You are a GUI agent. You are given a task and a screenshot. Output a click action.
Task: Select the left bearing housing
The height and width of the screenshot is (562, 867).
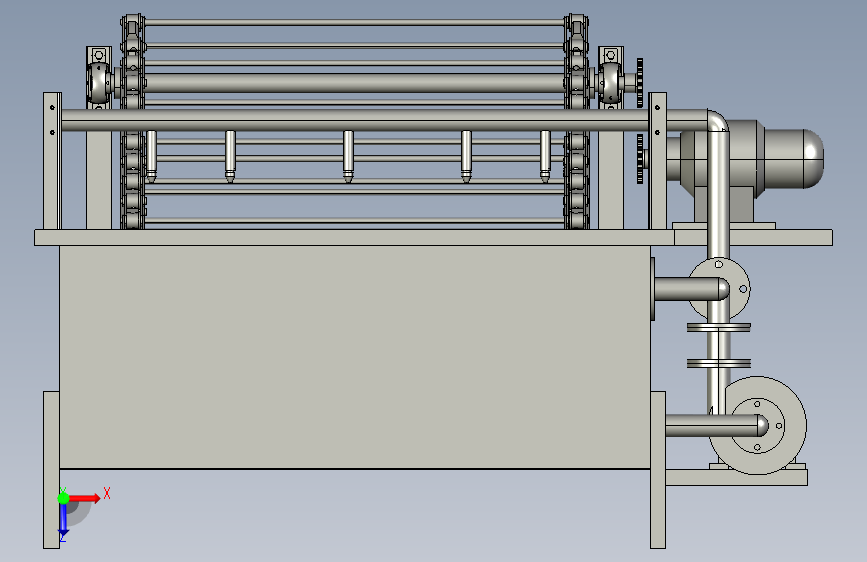[x=100, y=83]
